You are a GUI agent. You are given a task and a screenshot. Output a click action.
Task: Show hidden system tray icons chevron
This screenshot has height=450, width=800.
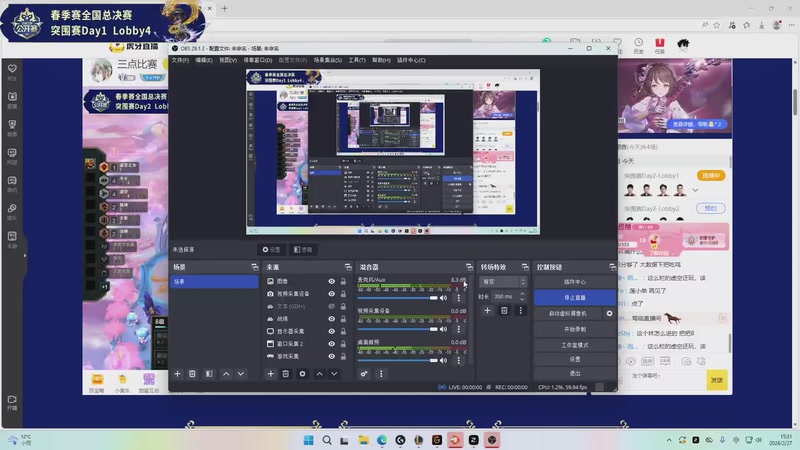point(669,440)
